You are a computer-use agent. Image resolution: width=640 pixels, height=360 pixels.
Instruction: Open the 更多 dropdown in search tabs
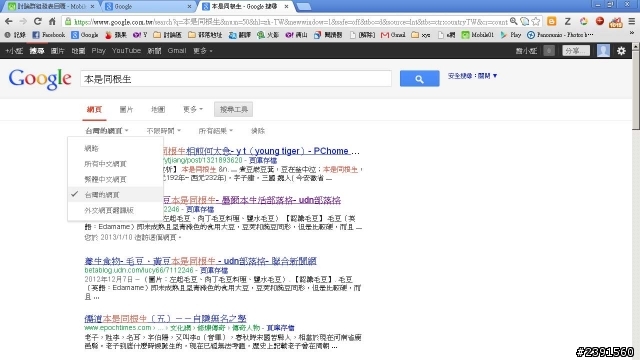(x=193, y=109)
